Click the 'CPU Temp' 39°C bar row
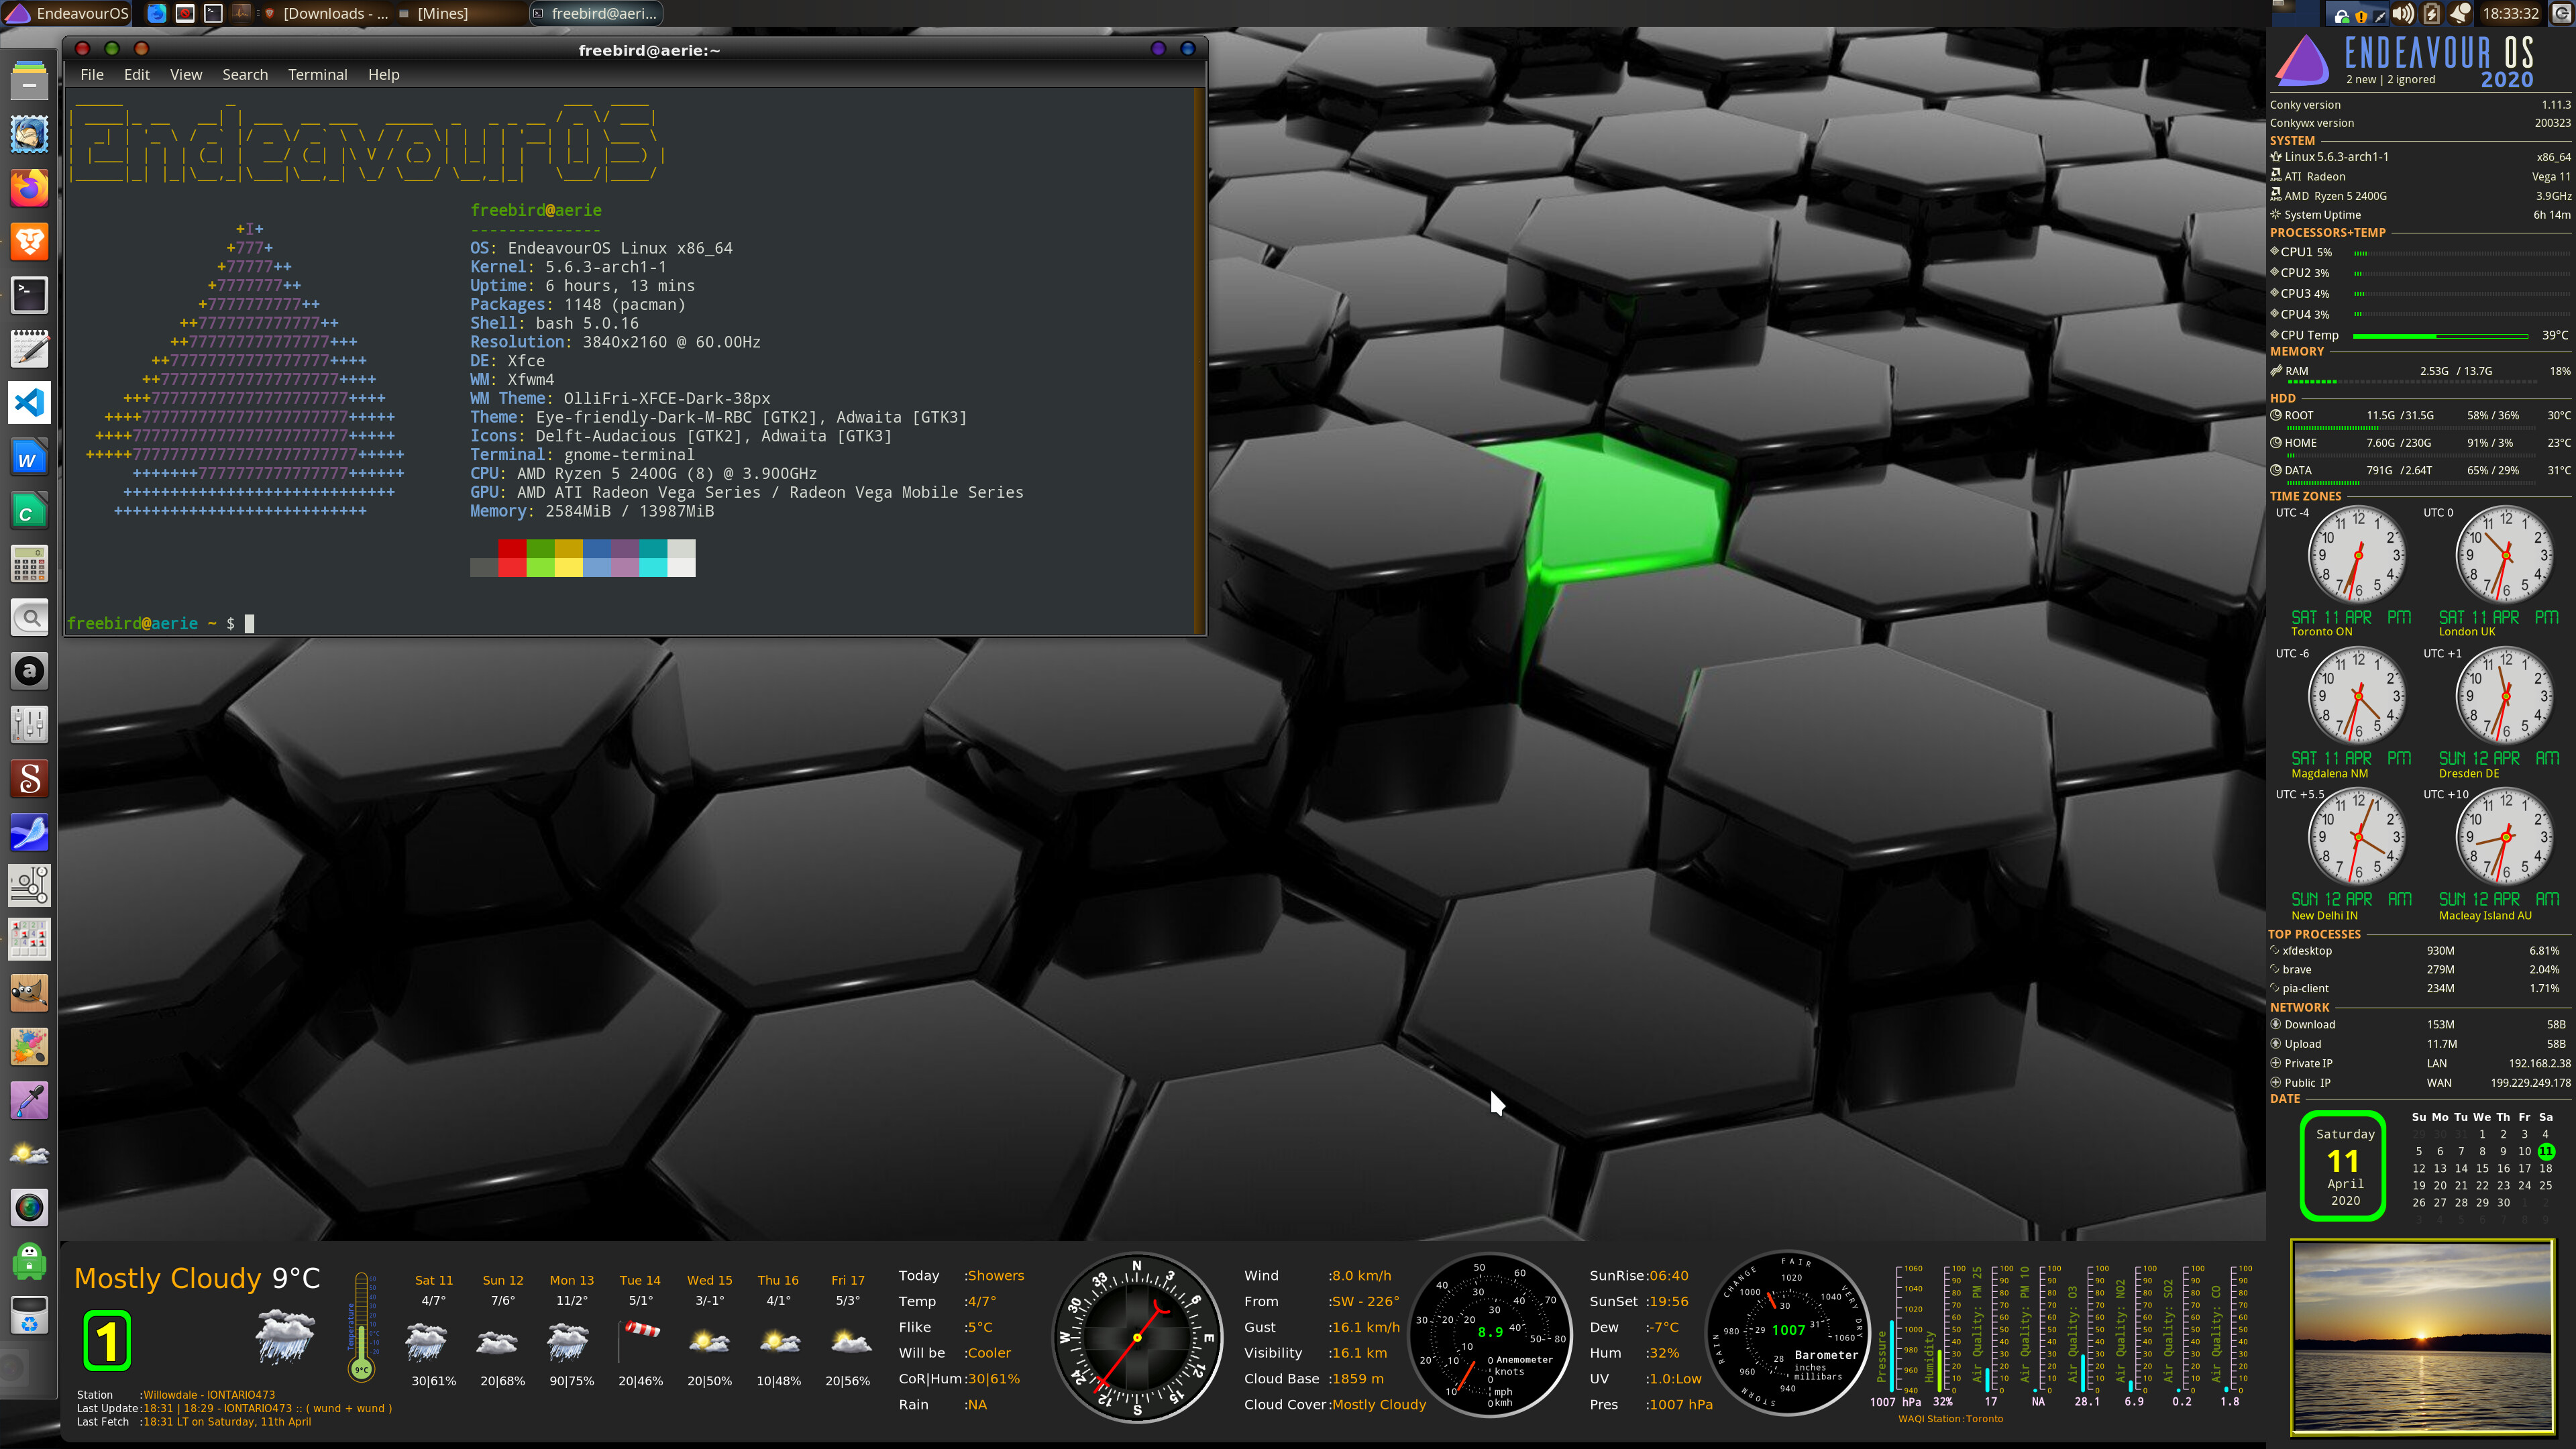The width and height of the screenshot is (2576, 1449). click(x=2420, y=335)
